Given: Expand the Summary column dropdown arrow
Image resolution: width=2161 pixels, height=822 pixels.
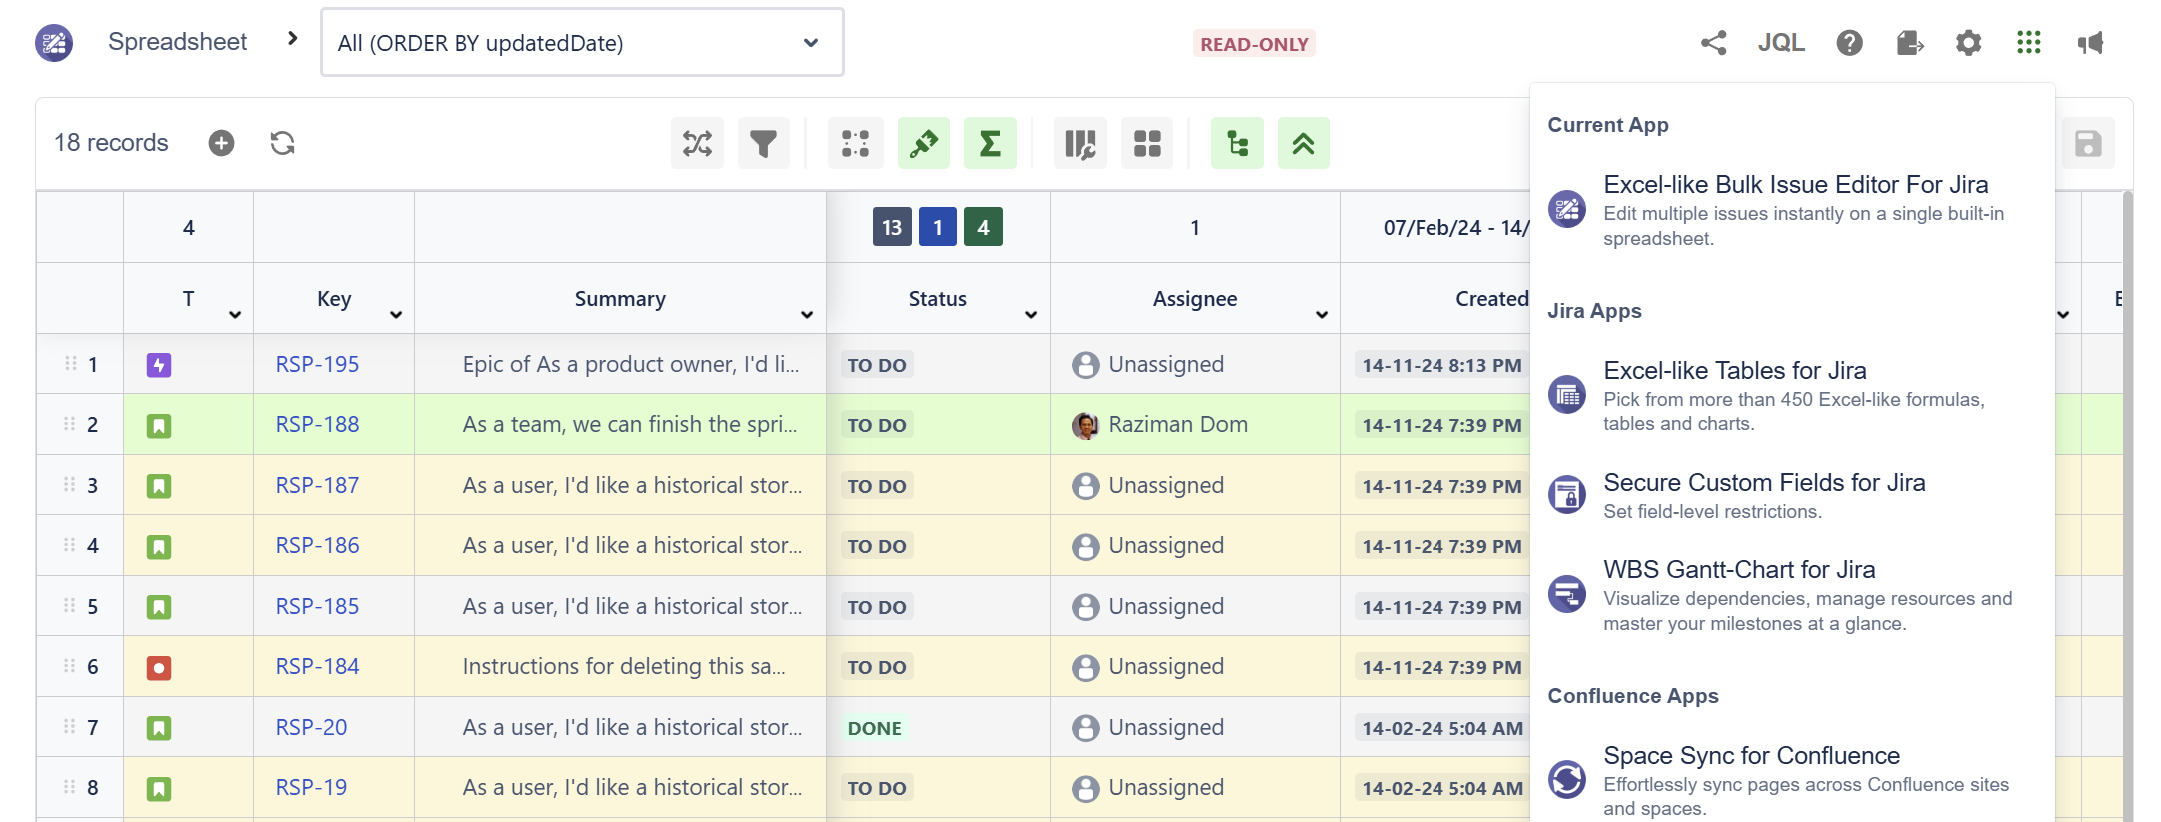Looking at the screenshot, I should [x=806, y=315].
